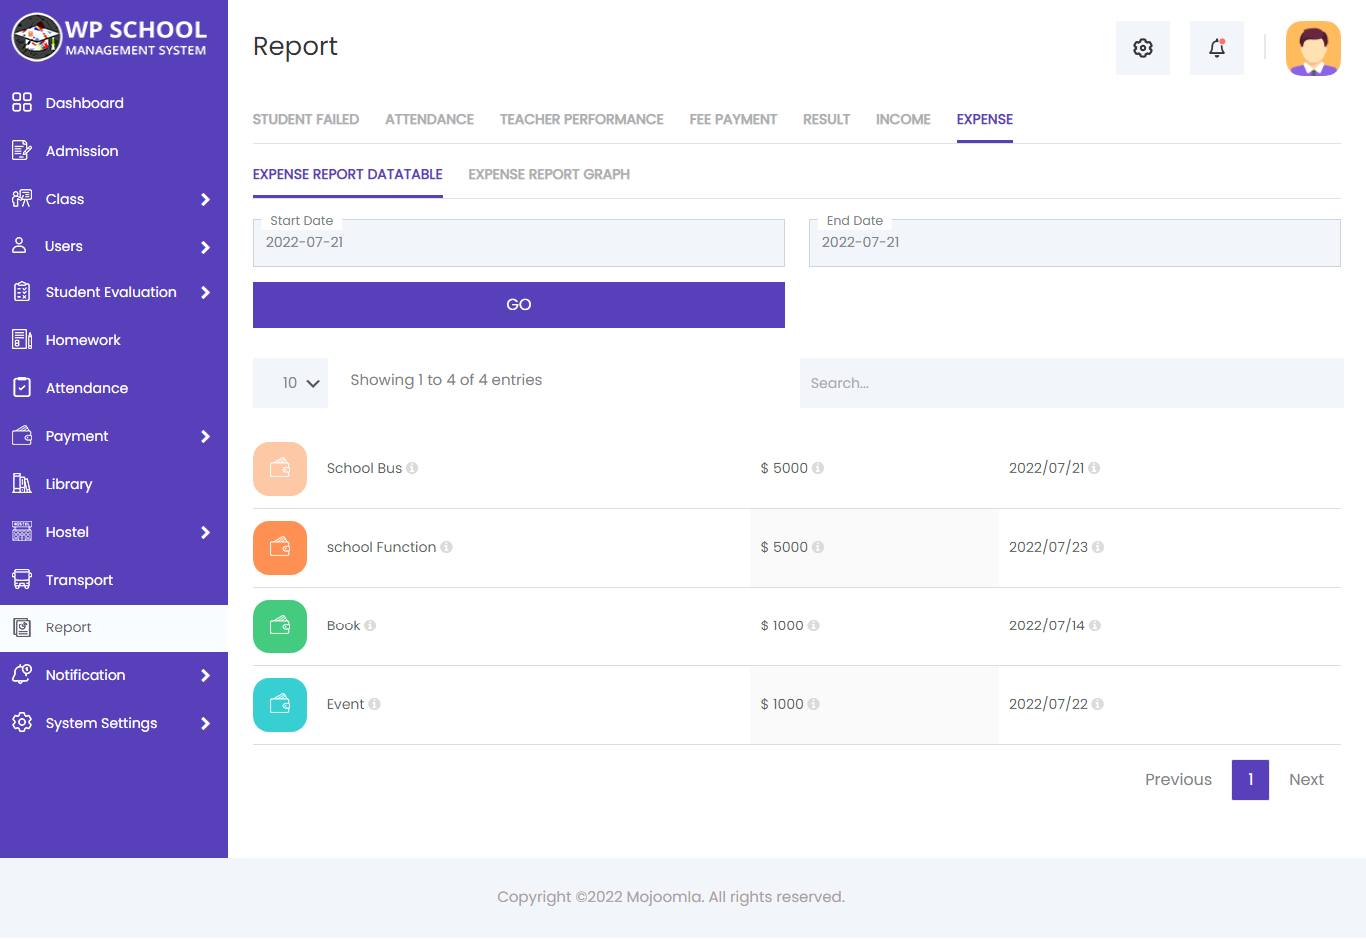Click info icon beside School Bus

pos(412,468)
